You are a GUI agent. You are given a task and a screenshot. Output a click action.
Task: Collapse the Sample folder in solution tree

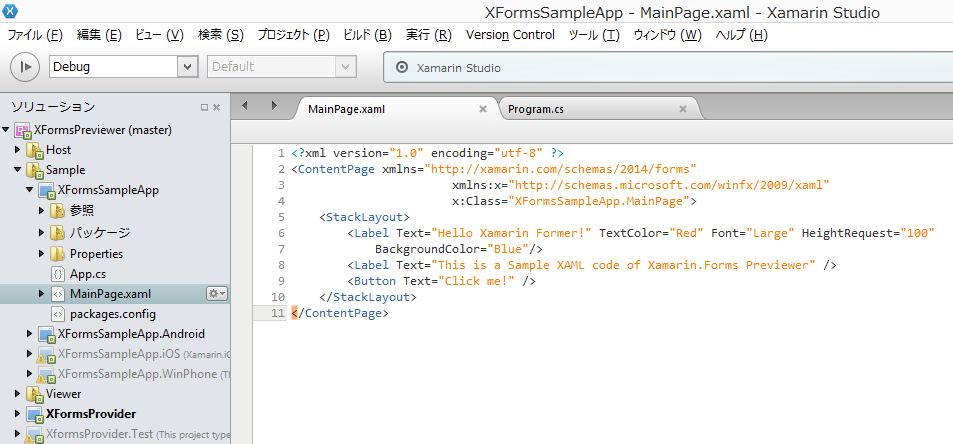point(18,170)
